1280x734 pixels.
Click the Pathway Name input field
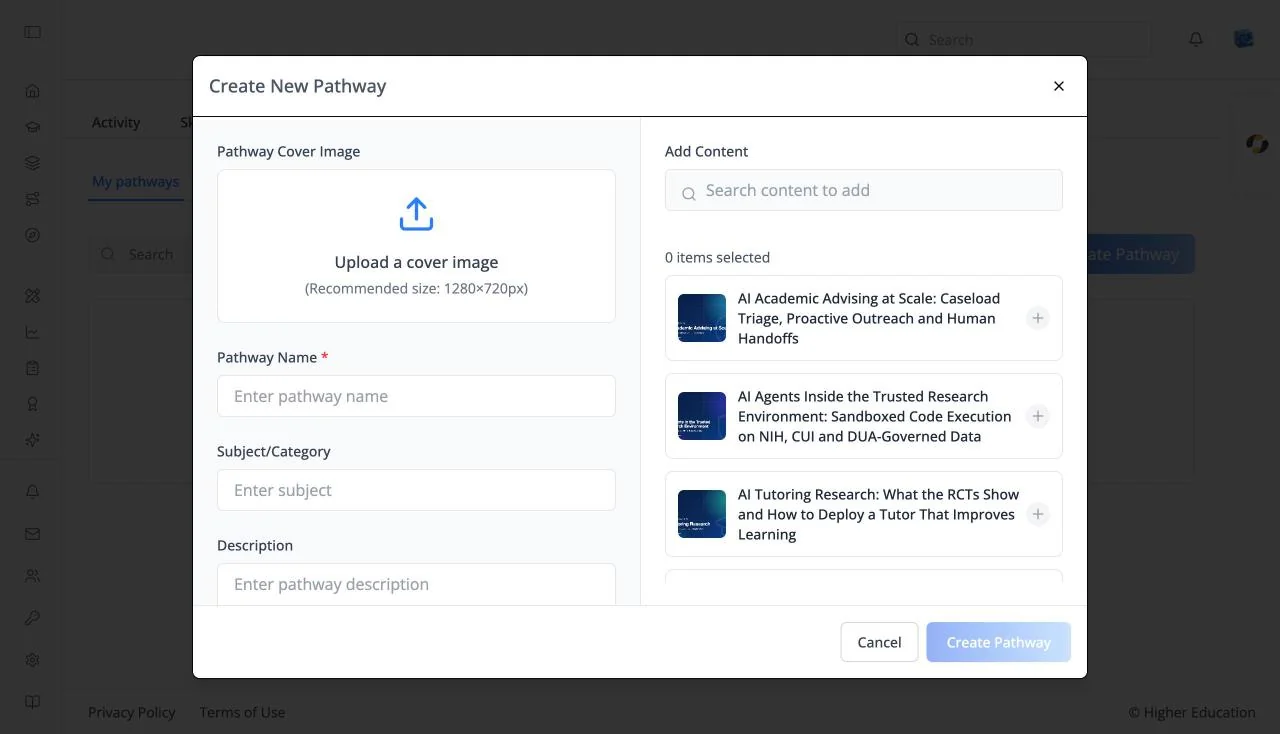416,396
